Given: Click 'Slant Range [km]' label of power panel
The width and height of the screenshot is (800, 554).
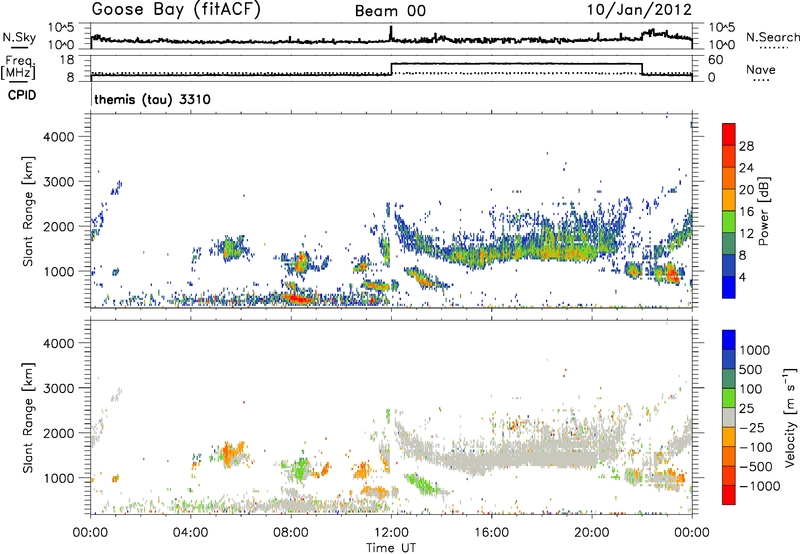Looking at the screenshot, I should [x=28, y=211].
